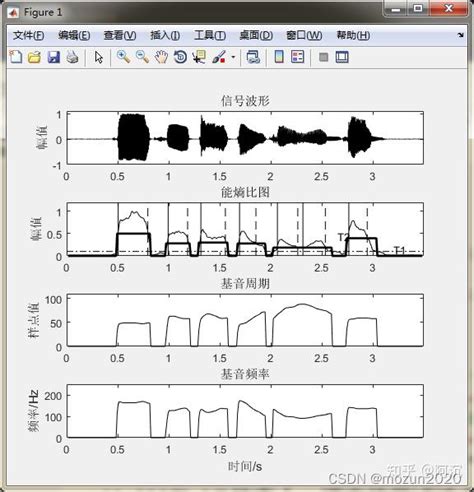Click the 基音频率 plot title
Screen dimensions: 474x492
coord(245,374)
